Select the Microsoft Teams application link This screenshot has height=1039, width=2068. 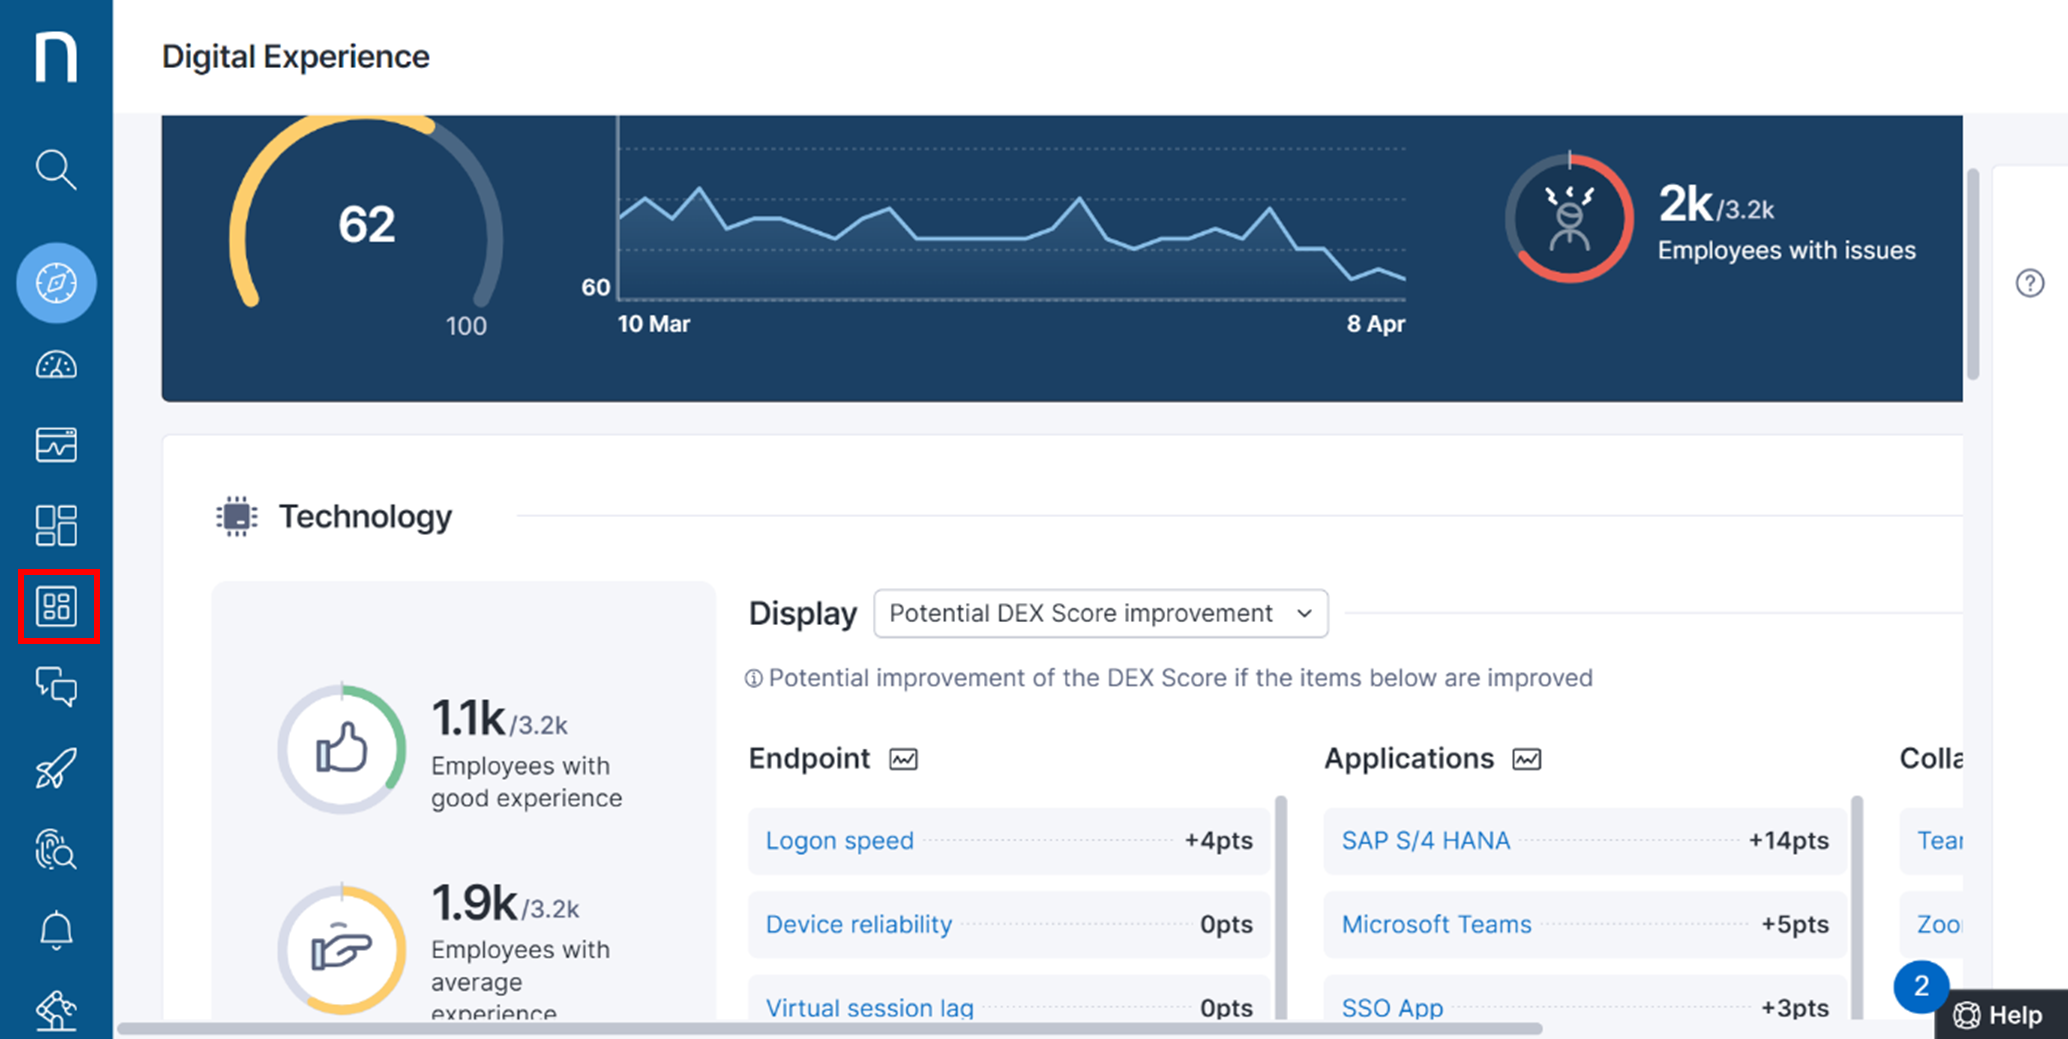click(x=1436, y=925)
